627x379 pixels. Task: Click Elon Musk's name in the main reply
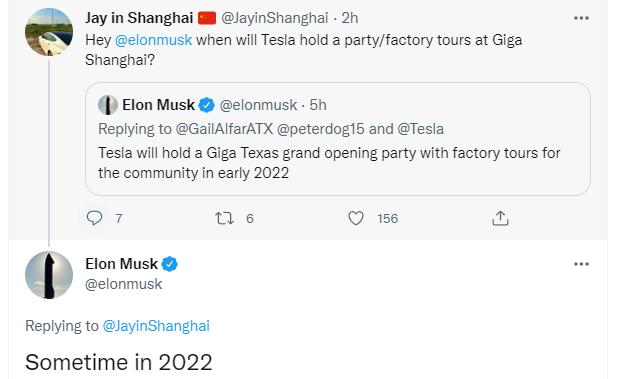pyautogui.click(x=122, y=264)
